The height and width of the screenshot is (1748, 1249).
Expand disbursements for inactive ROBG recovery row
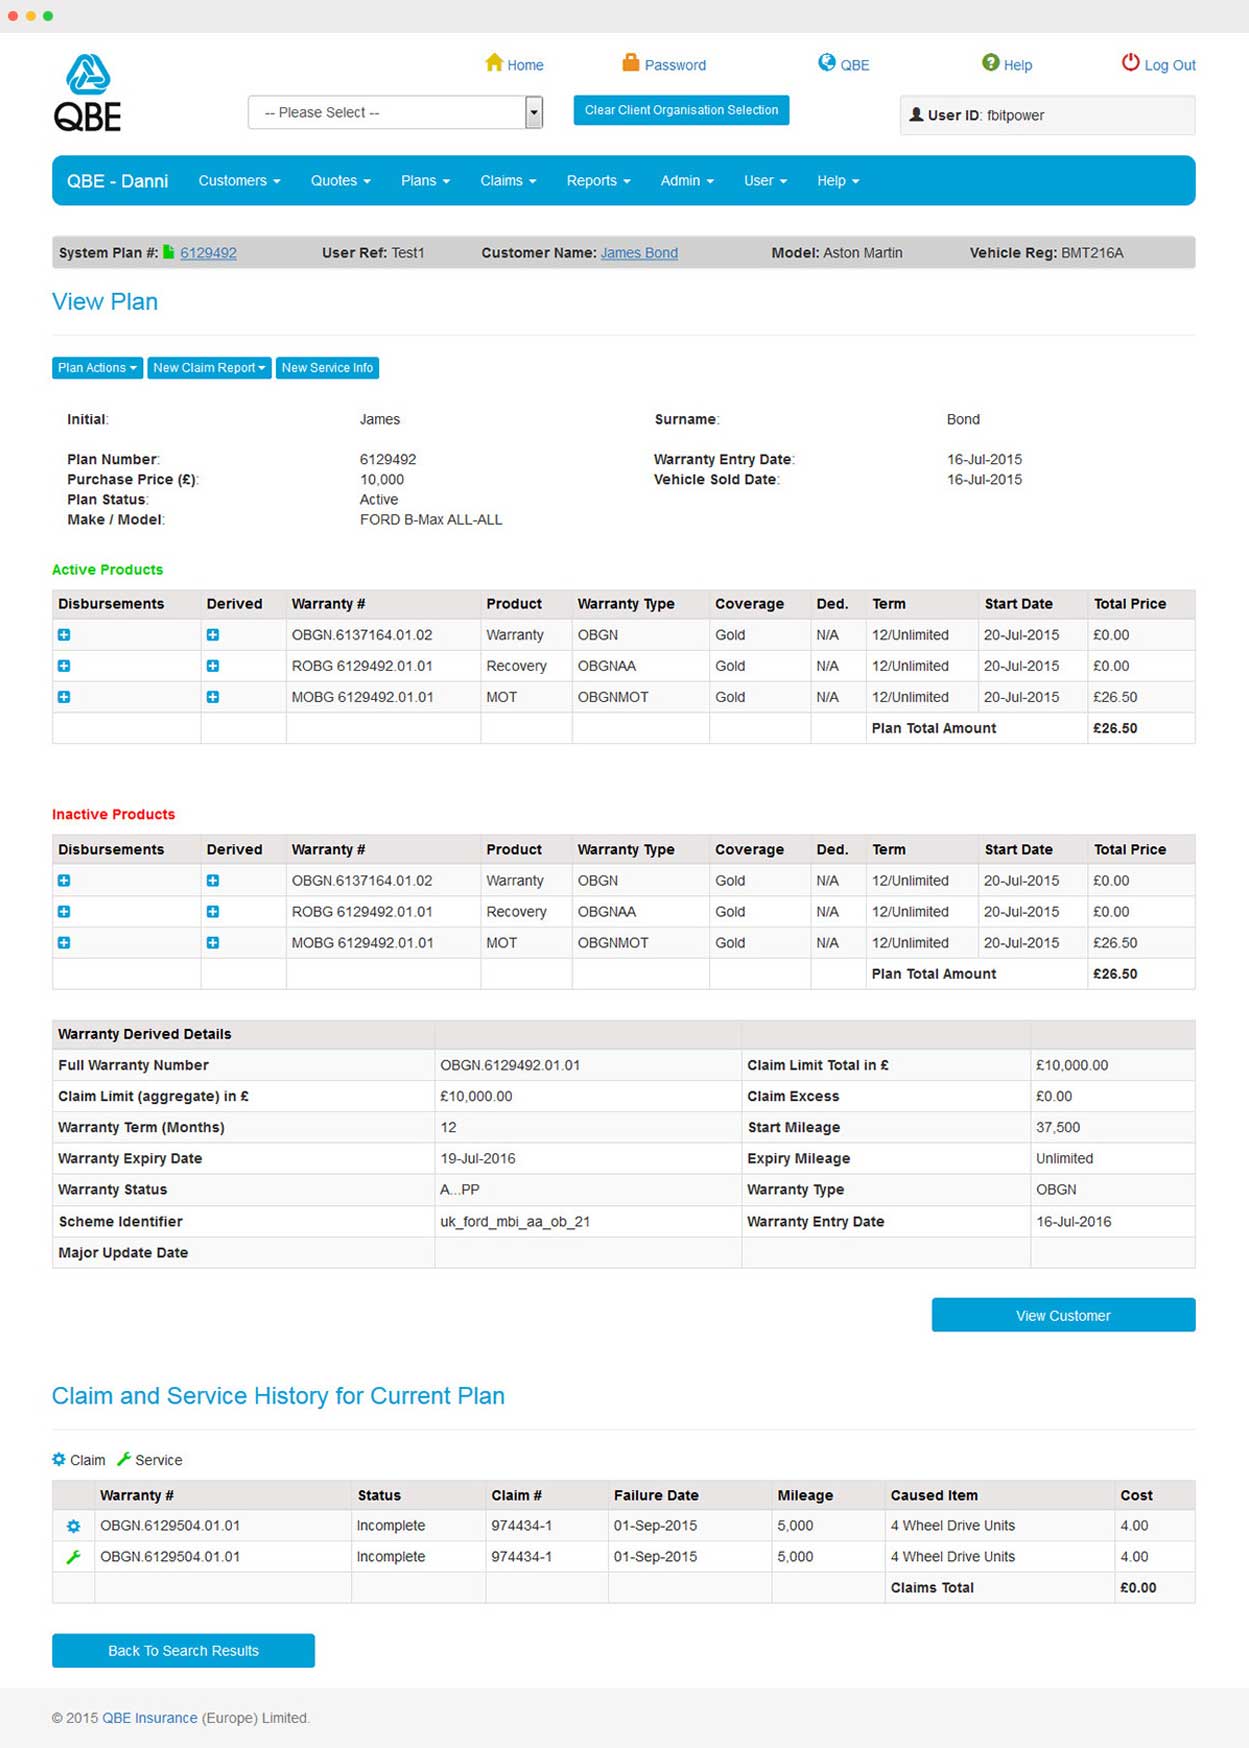(x=64, y=912)
